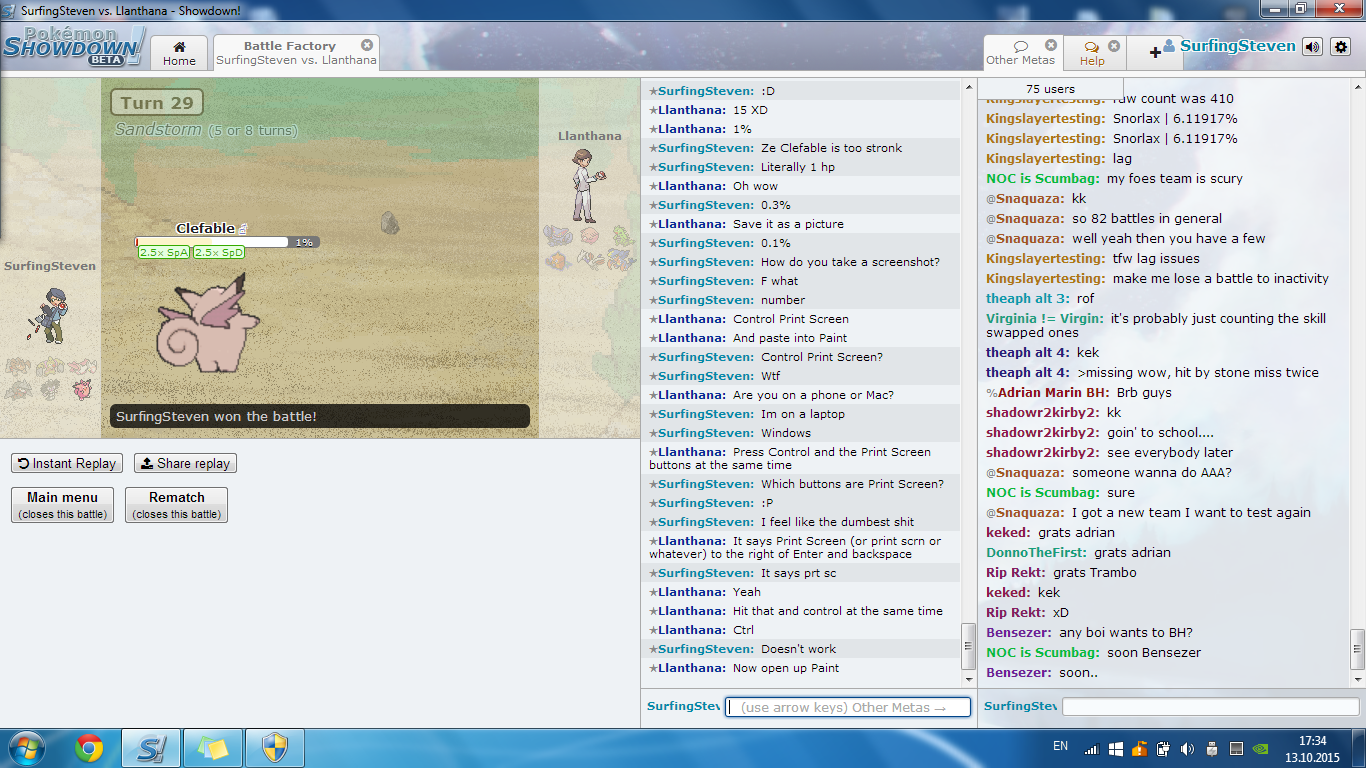
Task: Close the Other Metas chat tab
Action: coord(1051,45)
